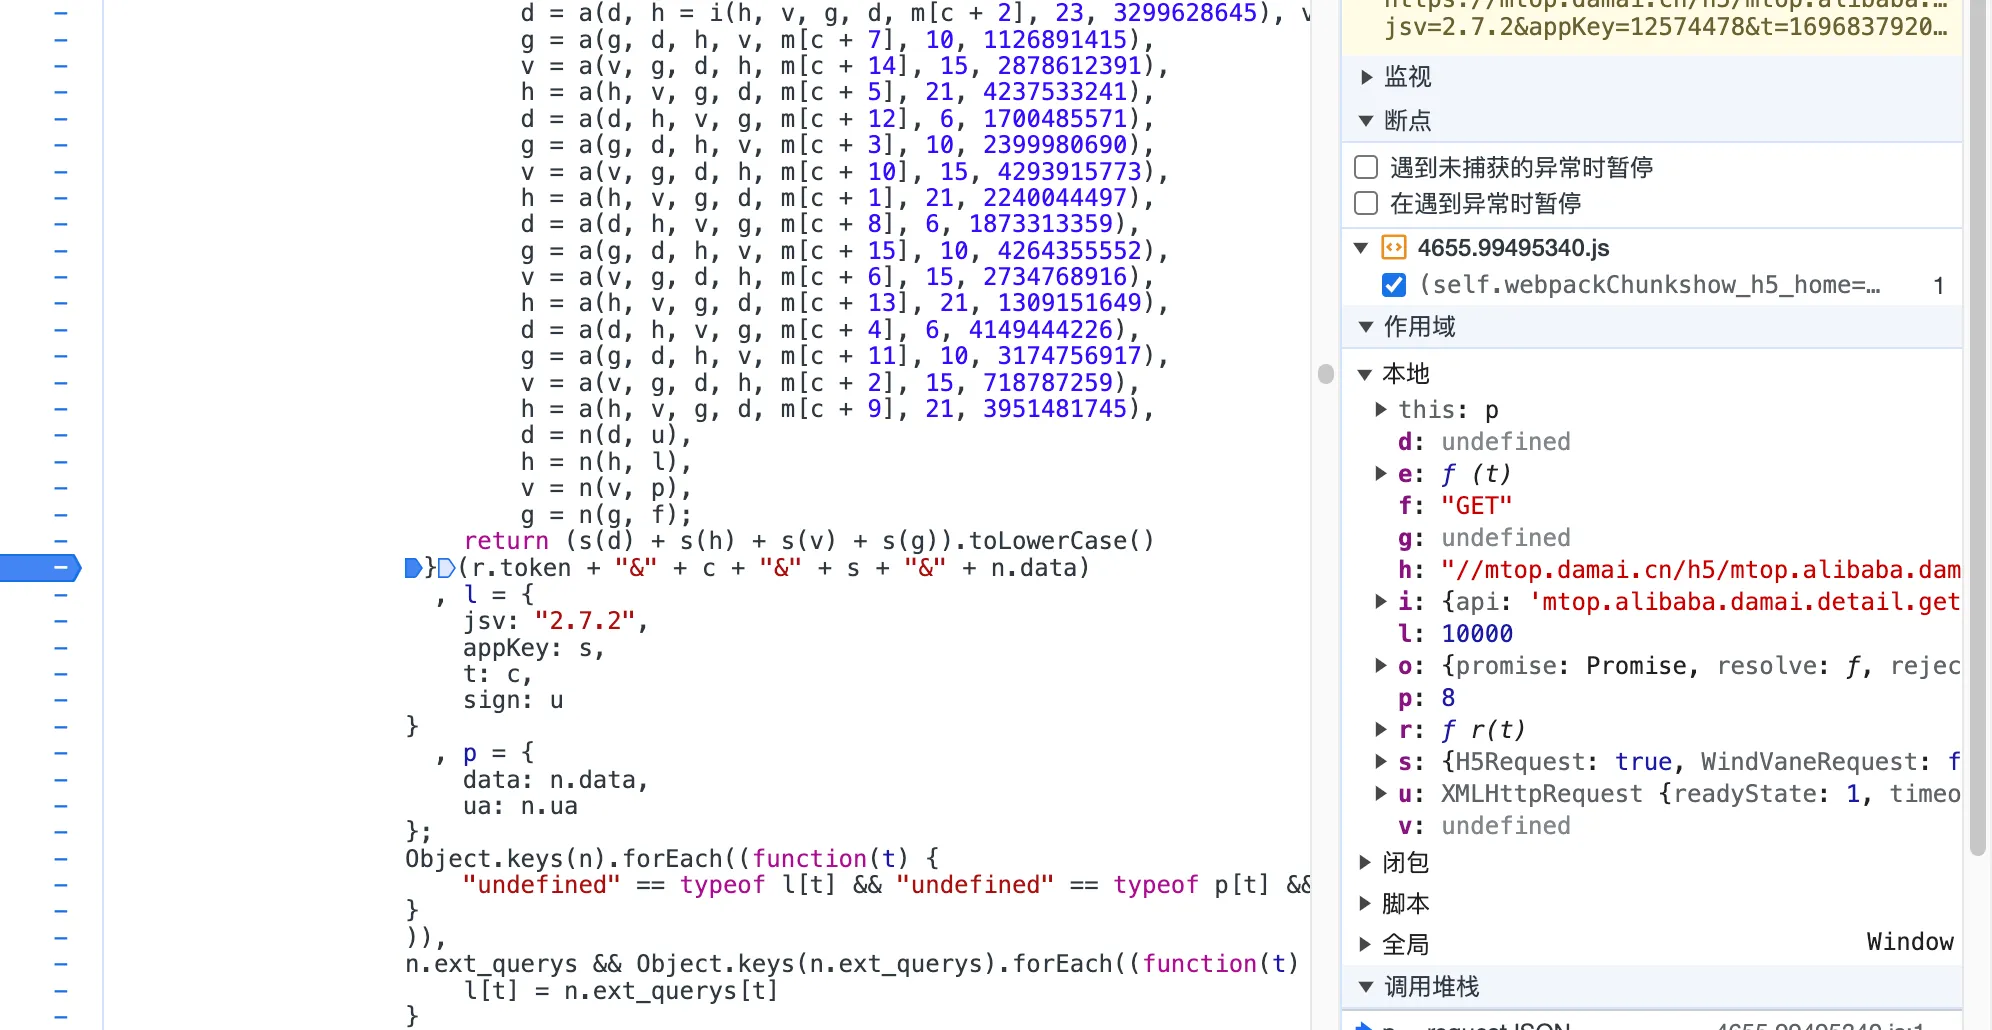This screenshot has width=1992, height=1030.
Task: Click the gutter dash beside the return statement line
Action: point(61,541)
